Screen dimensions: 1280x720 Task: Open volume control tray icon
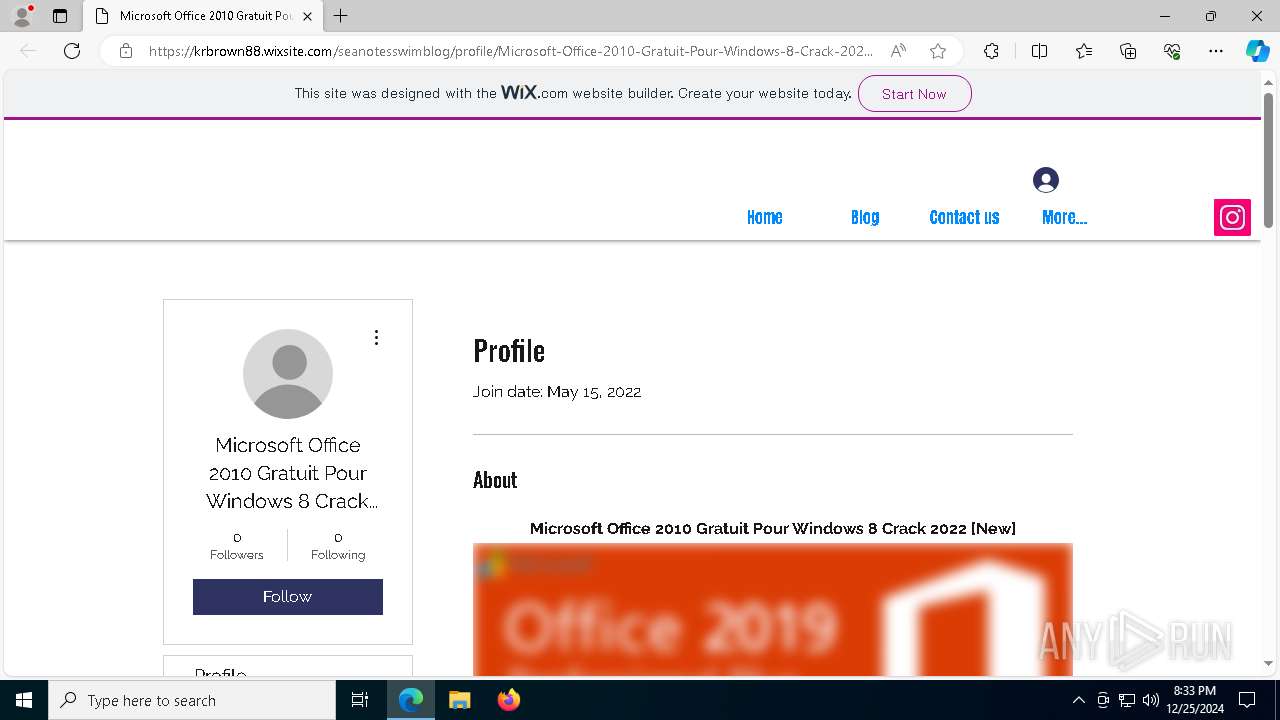[x=1151, y=700]
